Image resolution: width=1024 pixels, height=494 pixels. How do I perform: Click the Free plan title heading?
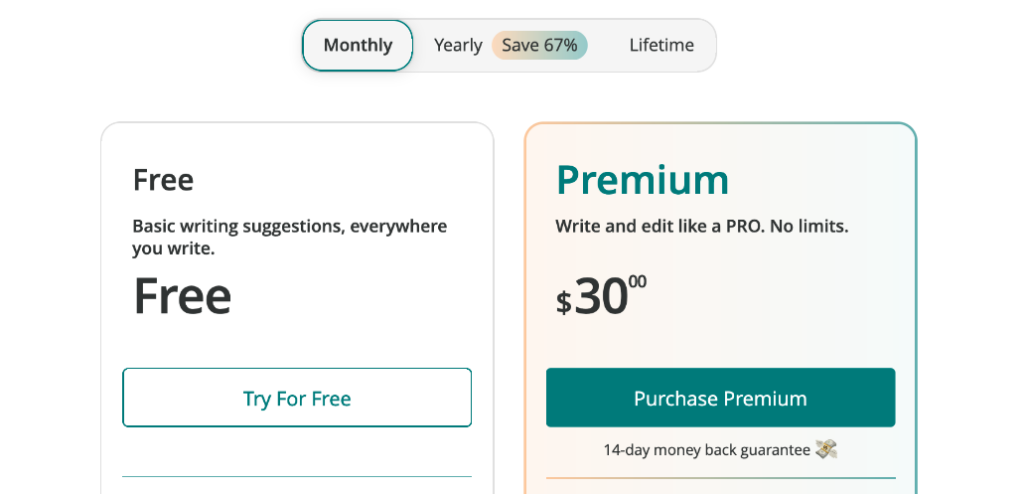click(163, 180)
